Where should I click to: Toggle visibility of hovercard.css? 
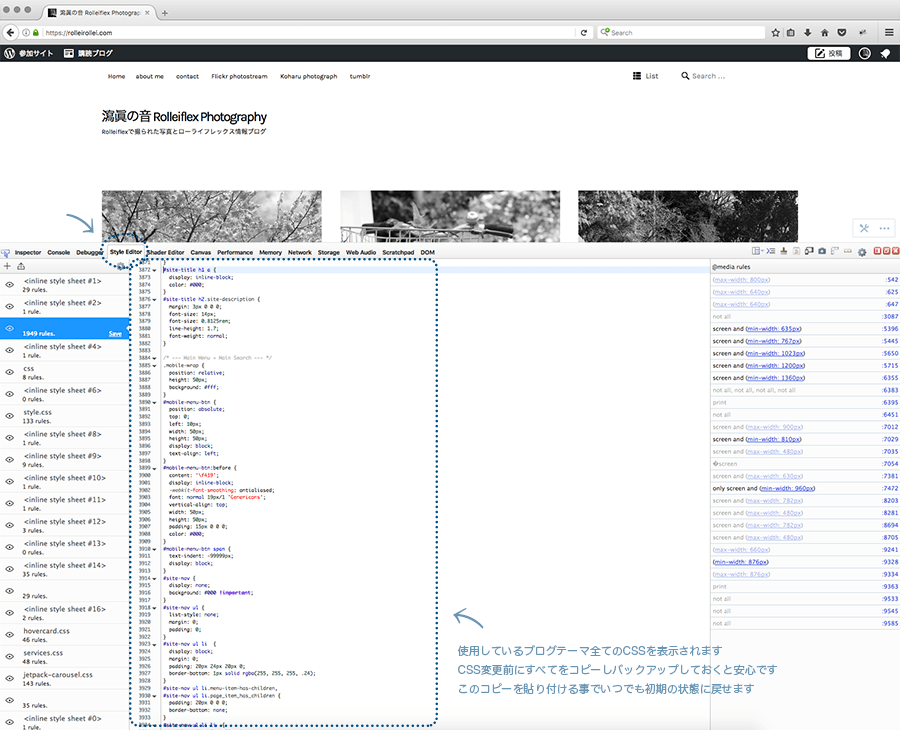tap(9, 635)
